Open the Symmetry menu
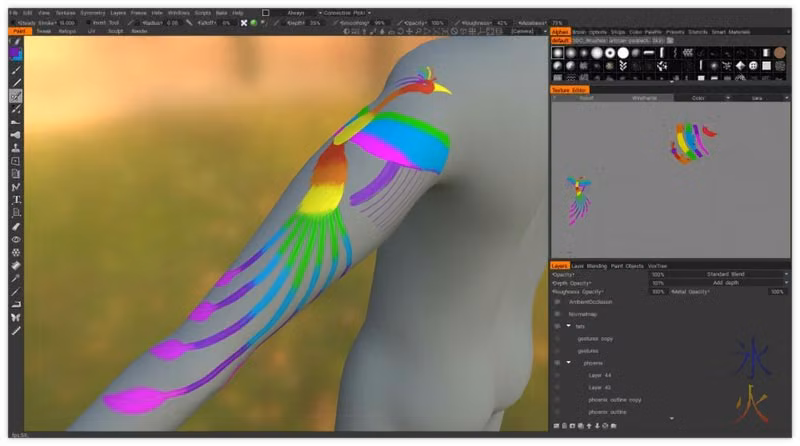Viewport: 800px width, 446px height. point(92,13)
